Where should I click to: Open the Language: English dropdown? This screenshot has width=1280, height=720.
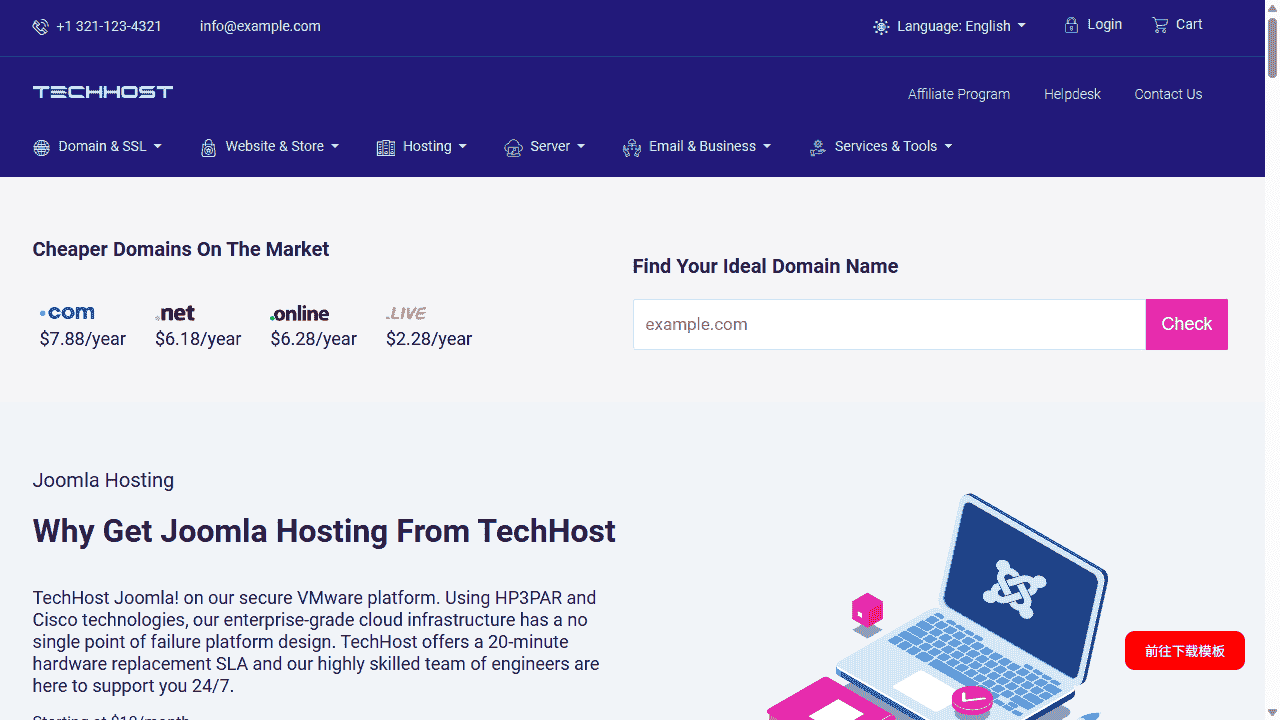tap(950, 26)
